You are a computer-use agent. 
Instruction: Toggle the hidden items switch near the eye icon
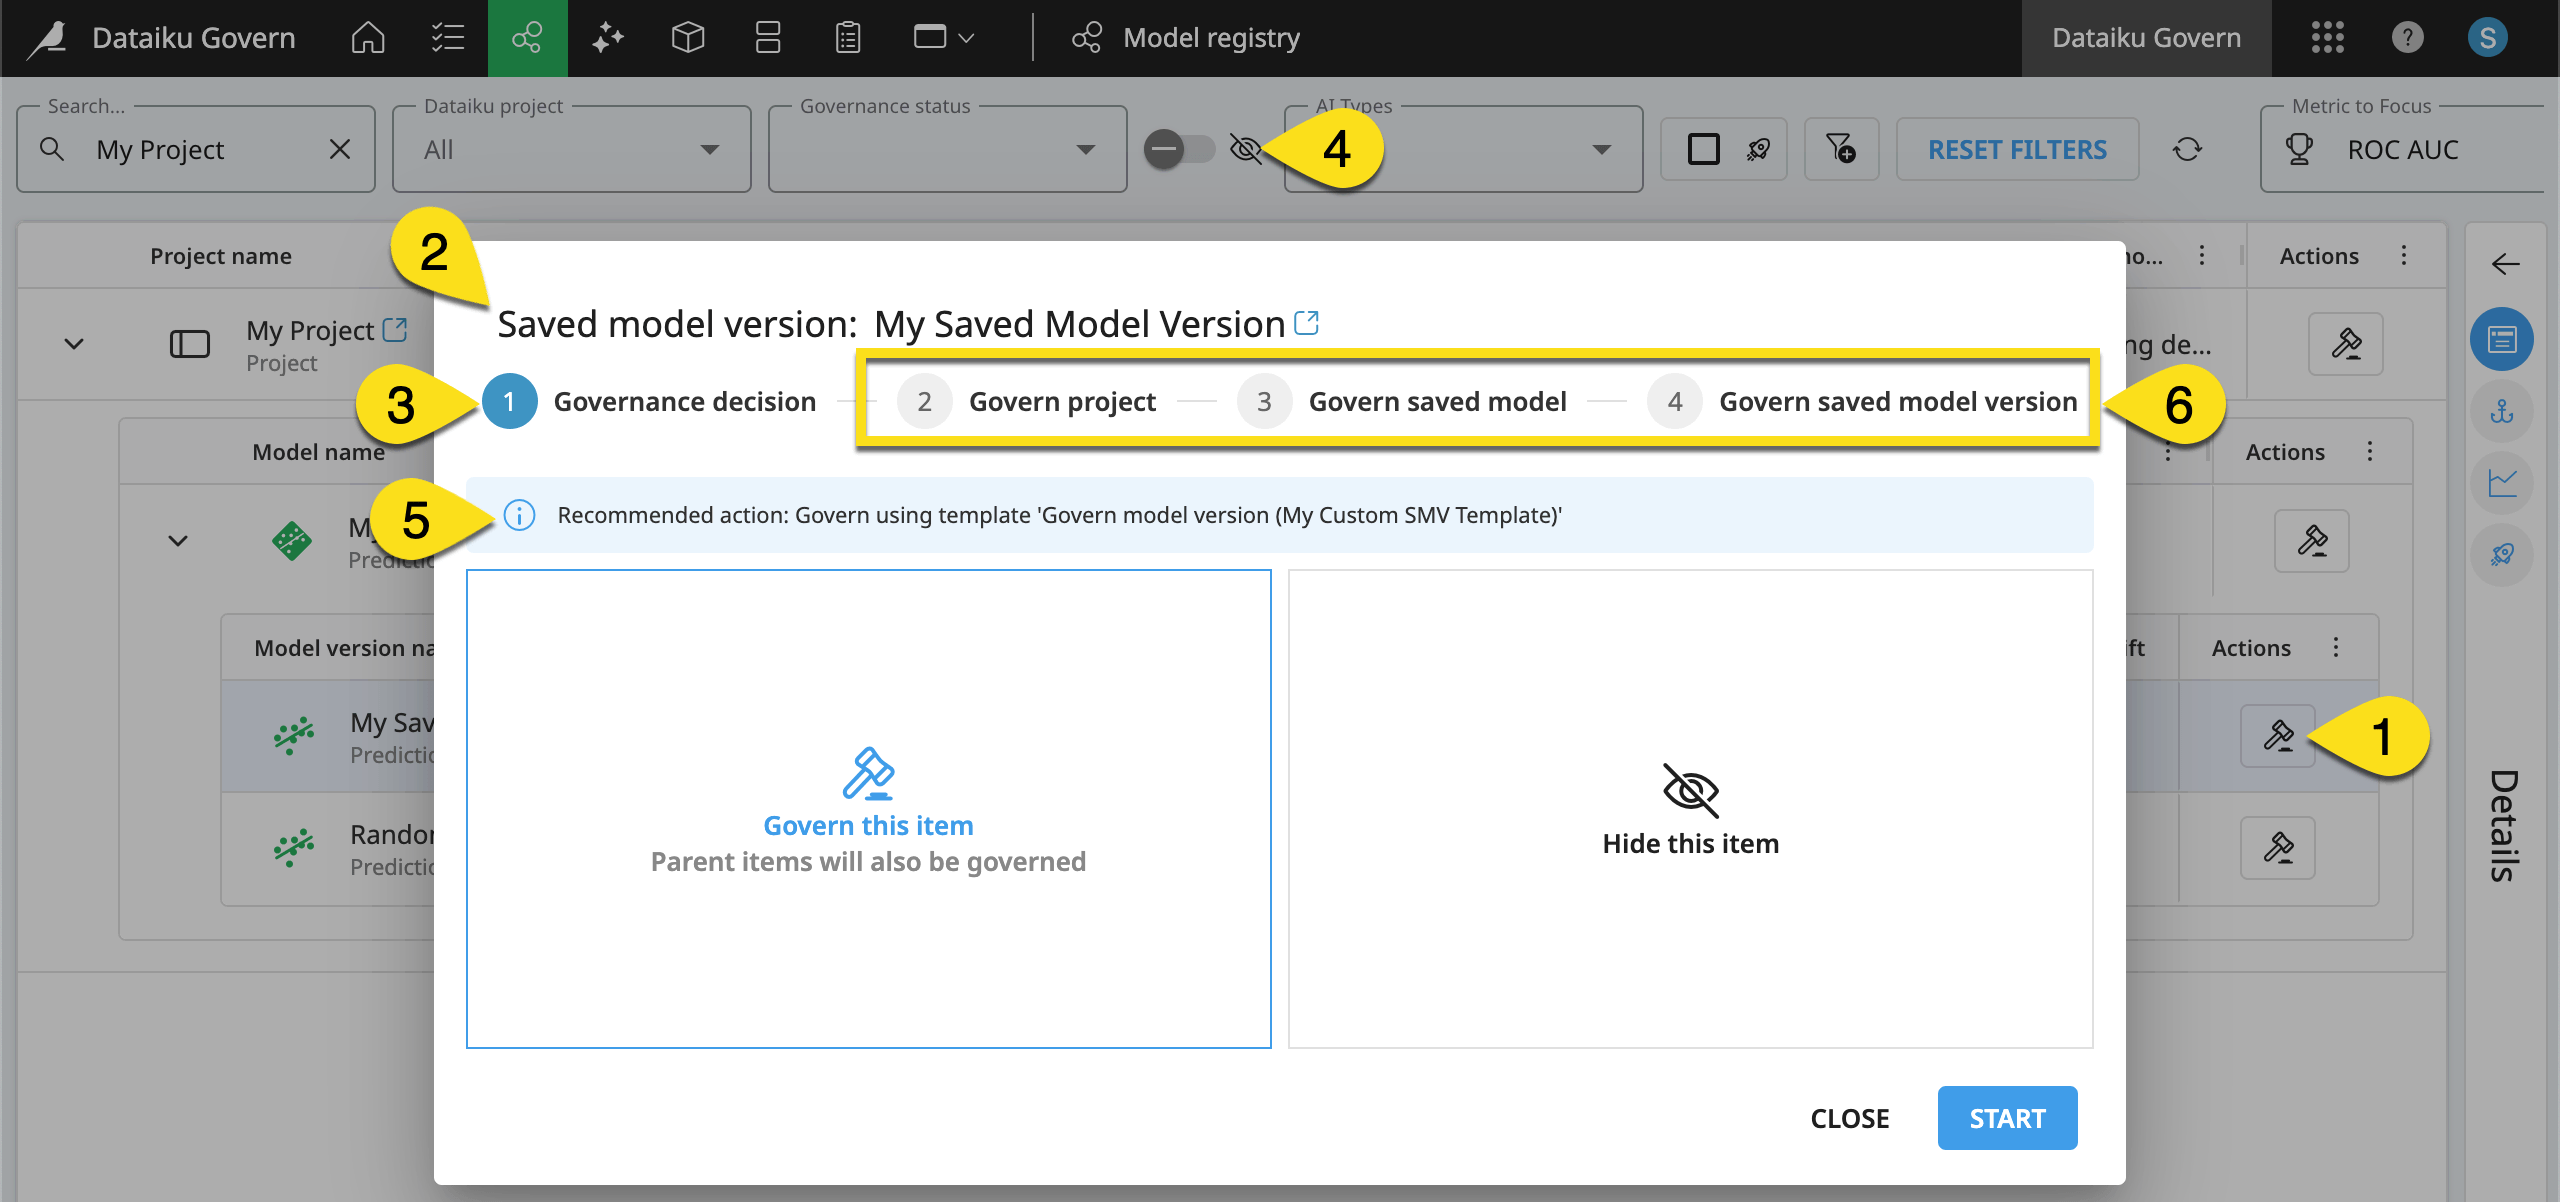(1178, 148)
